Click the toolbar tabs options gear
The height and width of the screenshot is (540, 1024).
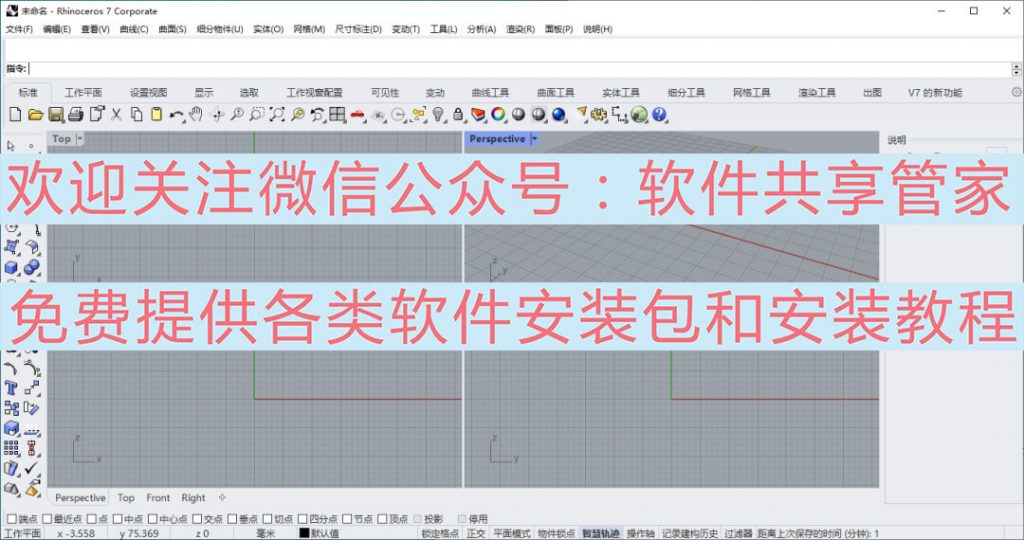tap(1016, 92)
